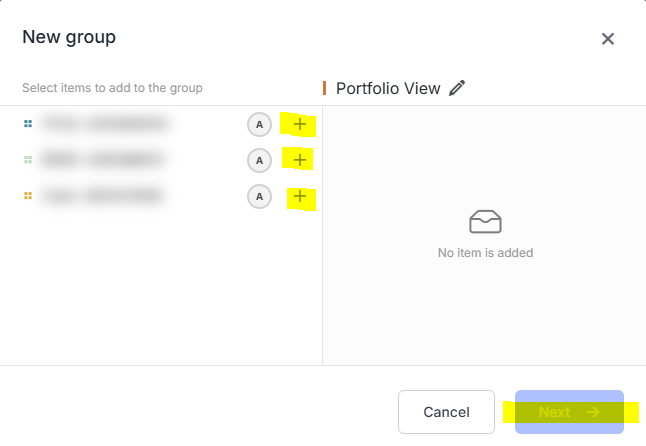Add the orange-grid item using its plus icon
Screen dimensions: 646x446
pyautogui.click(x=300, y=196)
